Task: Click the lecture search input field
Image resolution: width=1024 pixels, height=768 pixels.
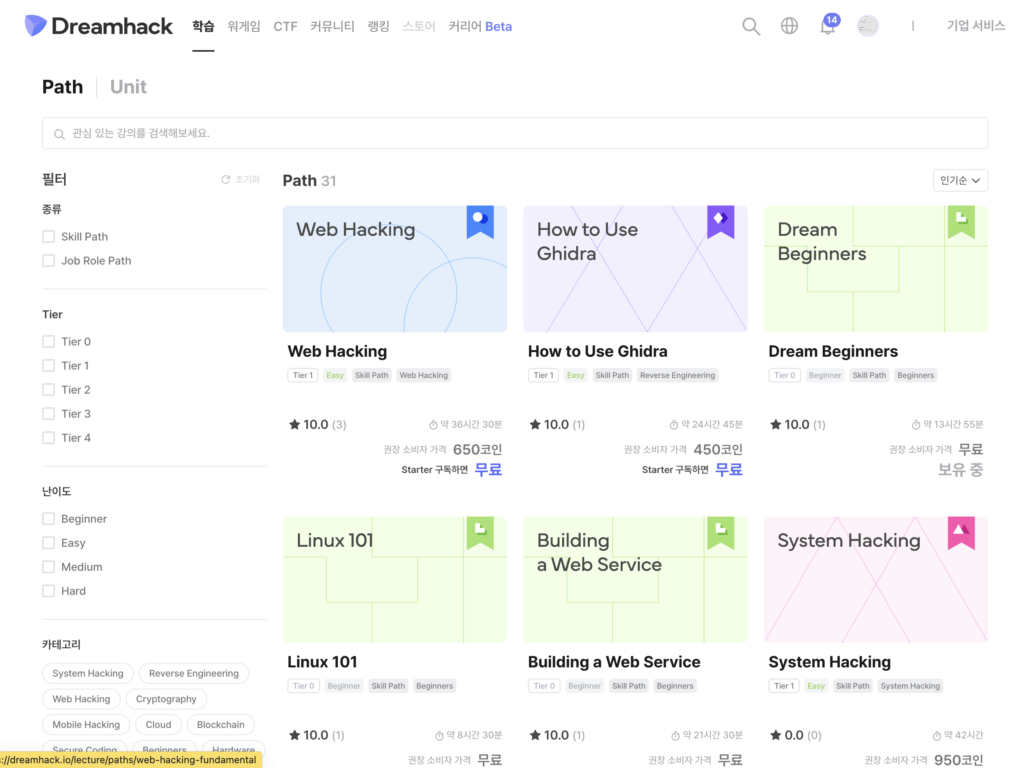Action: click(515, 133)
